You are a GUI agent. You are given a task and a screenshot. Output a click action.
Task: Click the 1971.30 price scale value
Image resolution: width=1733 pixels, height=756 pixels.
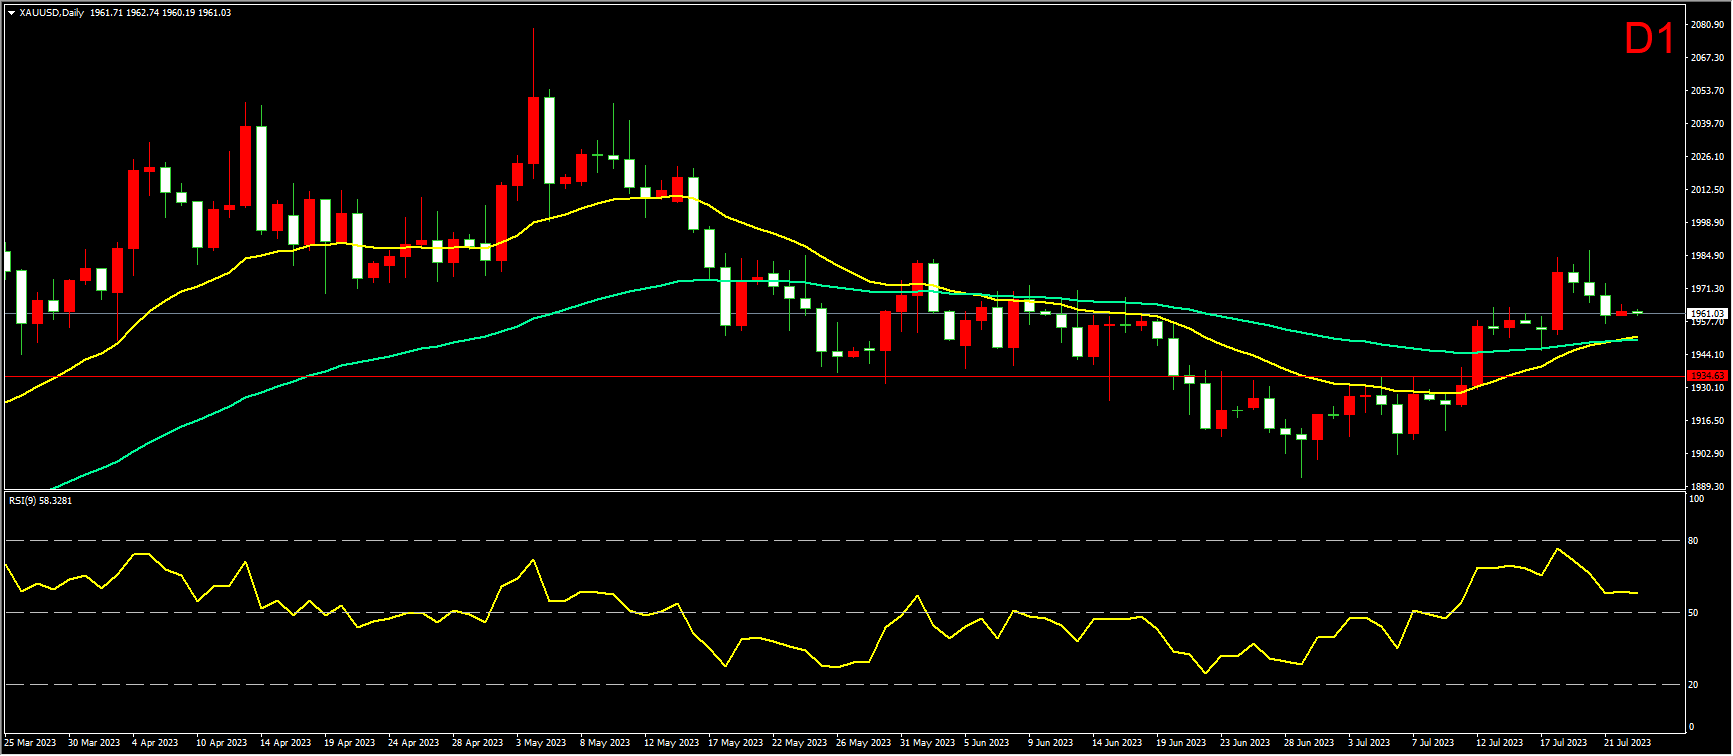1706,289
